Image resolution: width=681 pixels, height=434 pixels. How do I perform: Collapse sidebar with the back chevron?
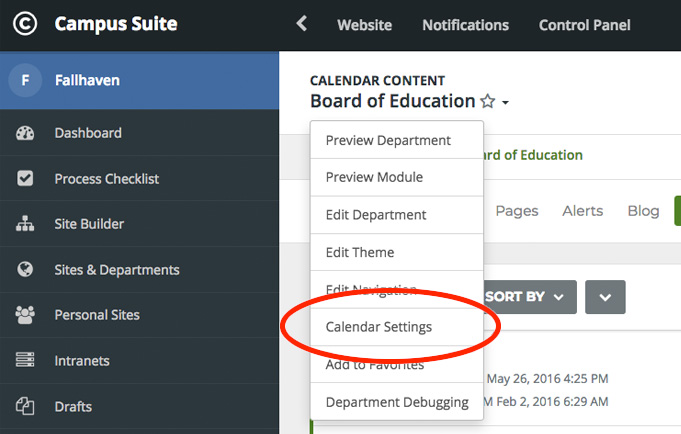302,23
